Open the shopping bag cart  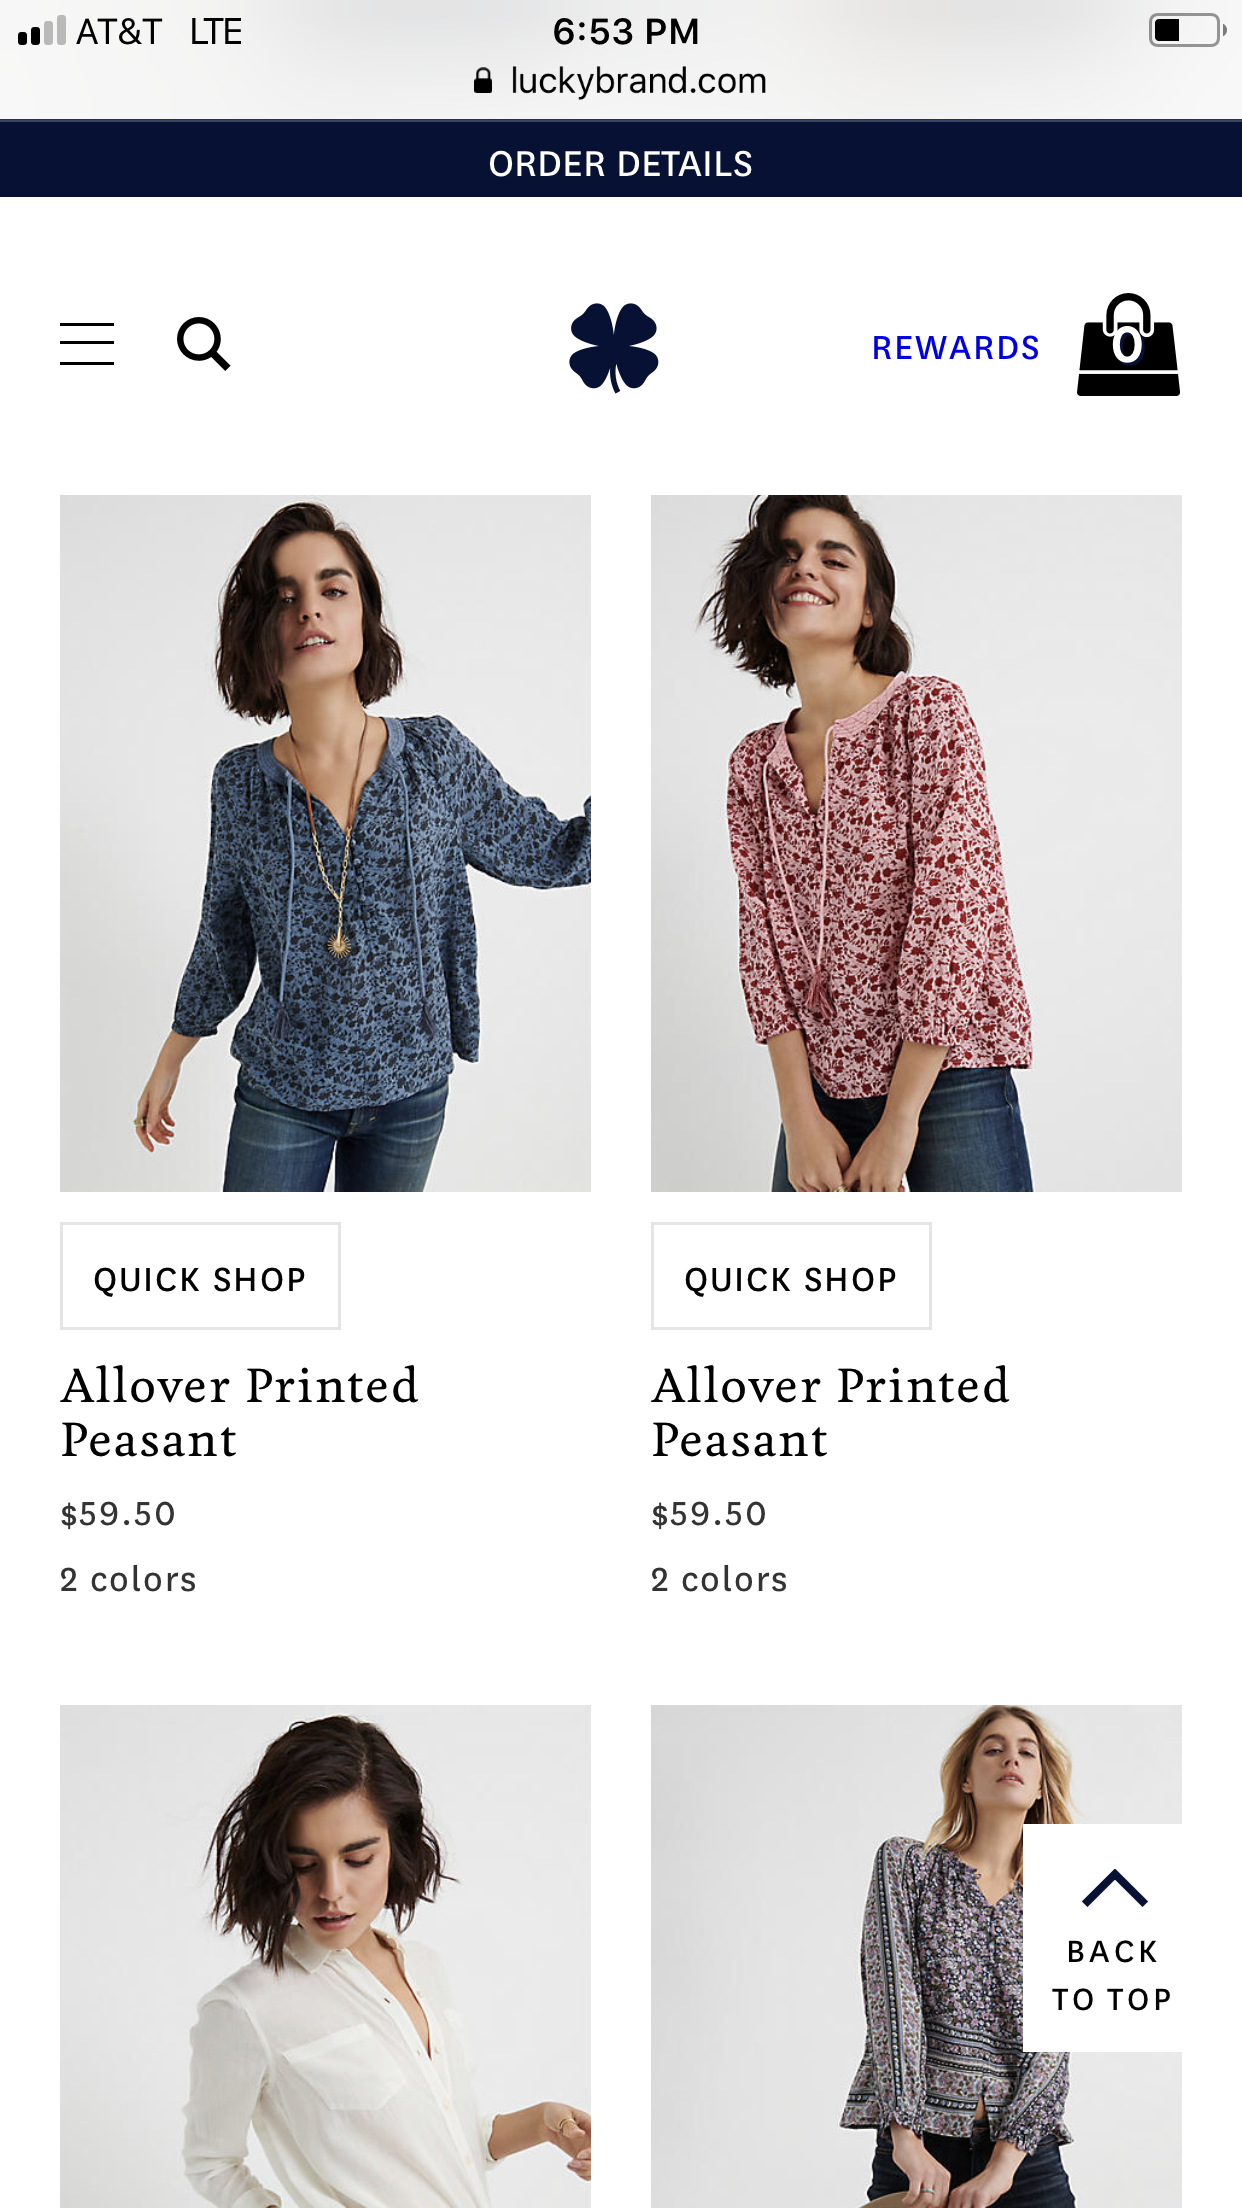tap(1128, 346)
